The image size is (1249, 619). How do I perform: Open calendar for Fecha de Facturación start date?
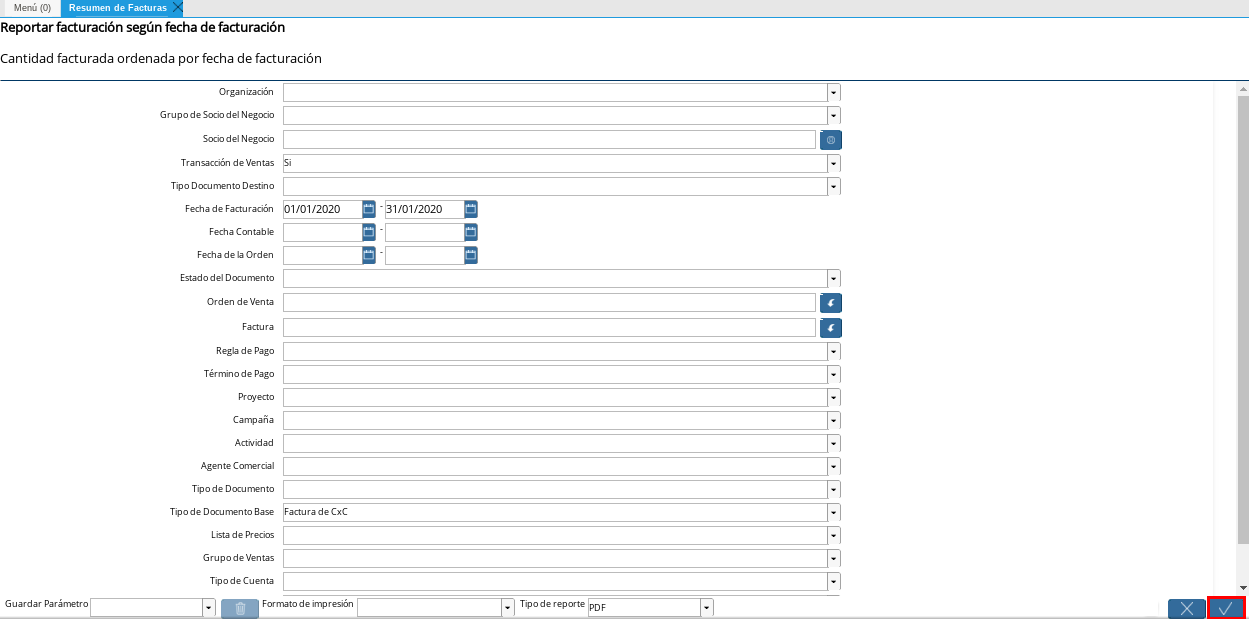click(x=369, y=209)
